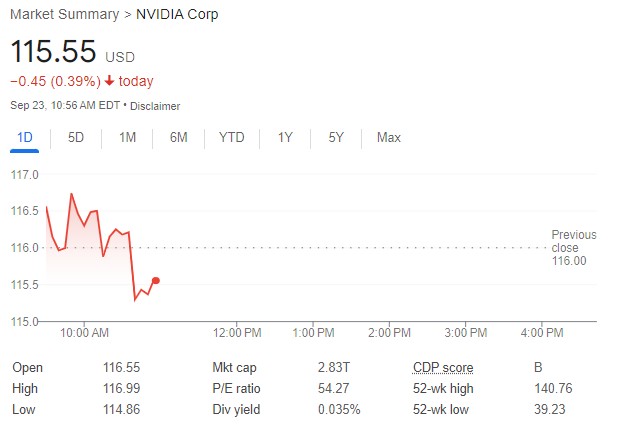Click the P/E ratio label
The width and height of the screenshot is (621, 428).
[236, 388]
